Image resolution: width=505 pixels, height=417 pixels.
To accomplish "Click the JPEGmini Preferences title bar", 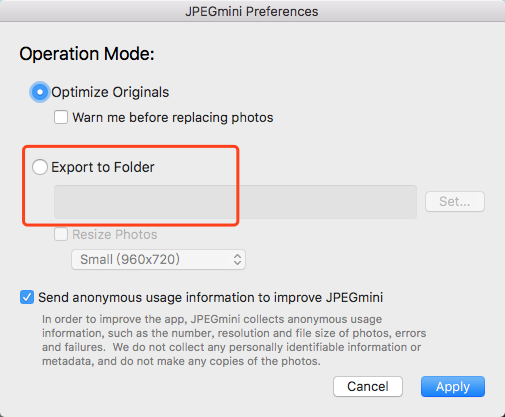I will (x=252, y=11).
